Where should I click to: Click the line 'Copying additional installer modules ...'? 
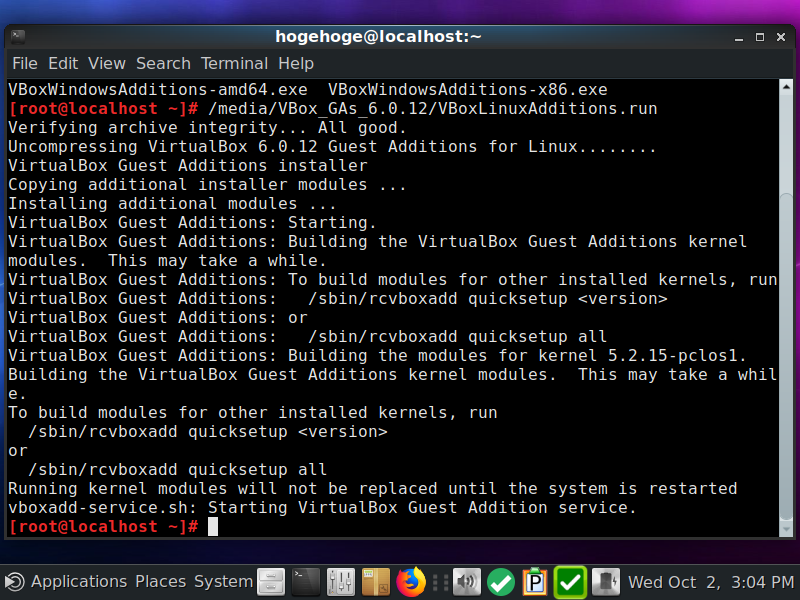coord(207,185)
